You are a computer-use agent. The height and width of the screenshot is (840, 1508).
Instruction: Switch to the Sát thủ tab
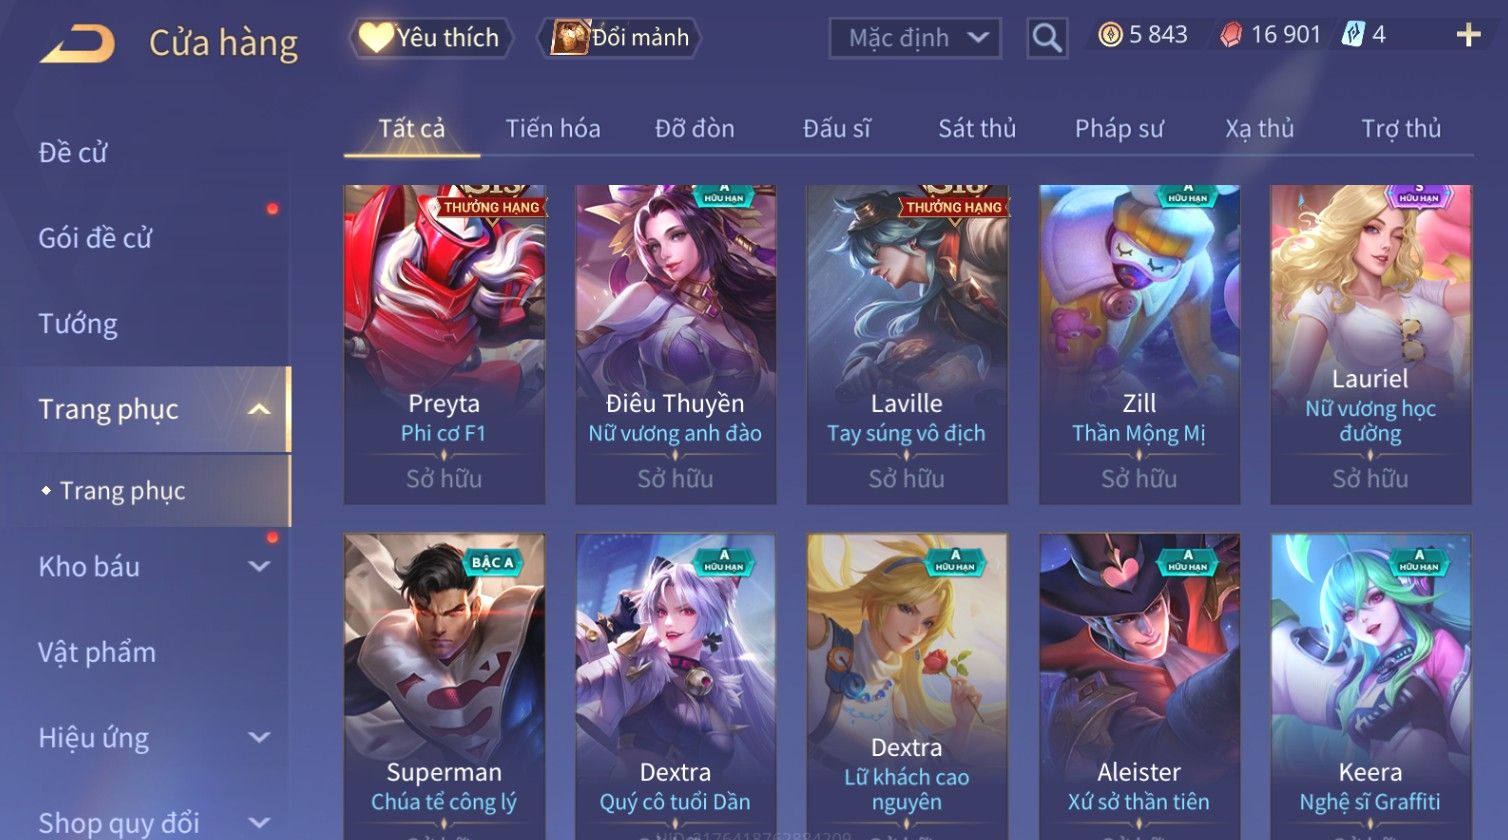click(977, 129)
